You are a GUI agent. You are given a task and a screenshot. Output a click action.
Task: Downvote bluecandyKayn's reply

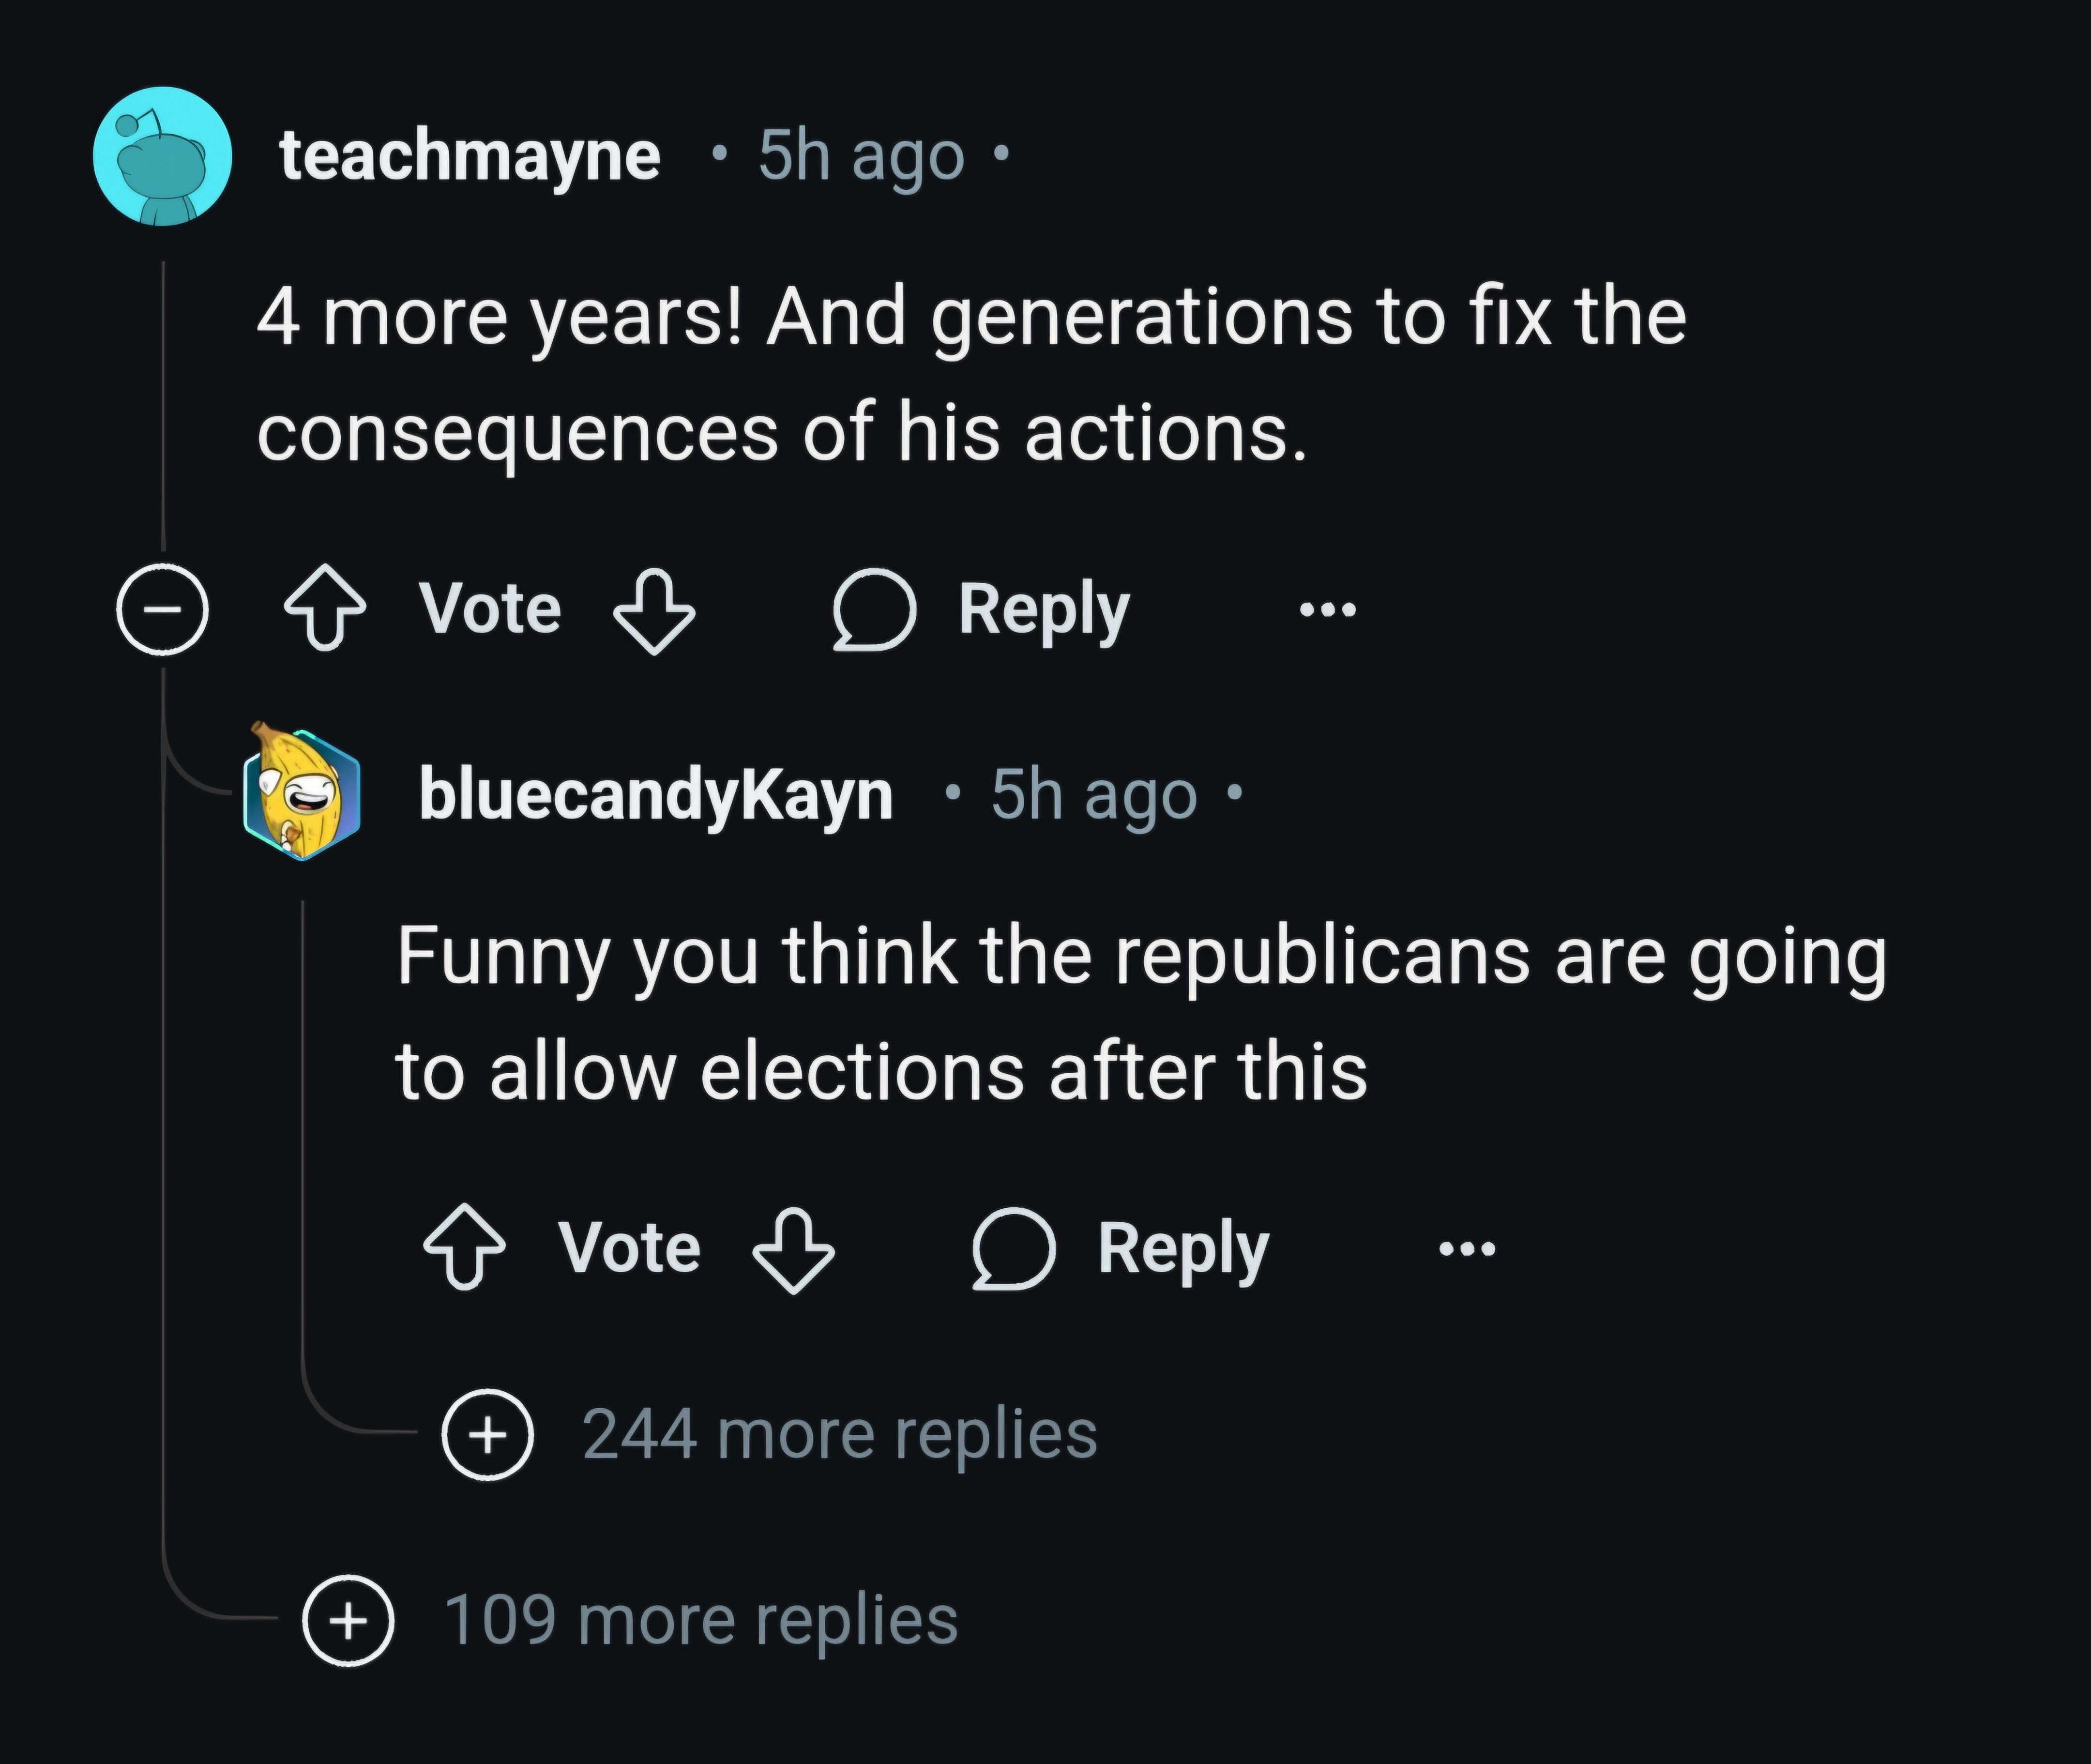[x=793, y=1250]
